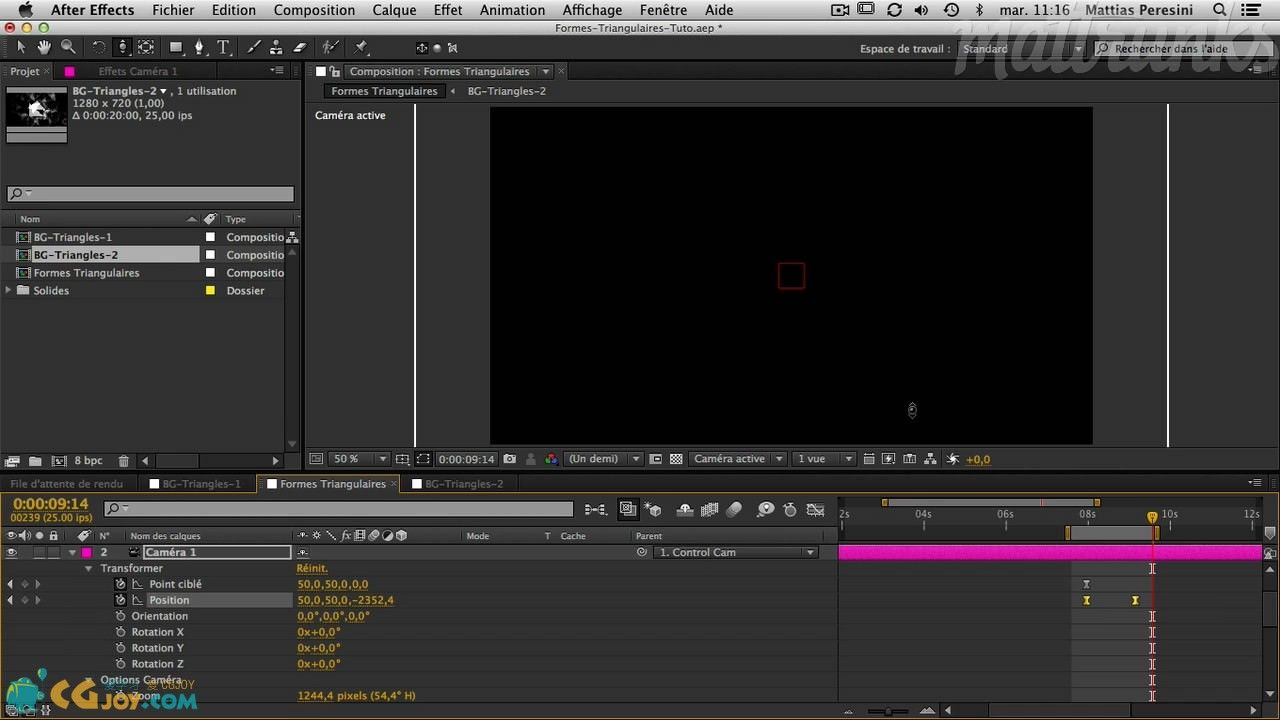
Task: Open the Animation menu
Action: click(512, 10)
